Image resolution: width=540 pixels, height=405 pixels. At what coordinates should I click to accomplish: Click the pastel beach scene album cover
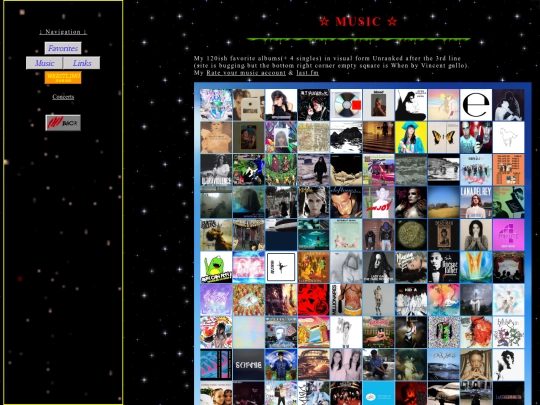[x=444, y=105]
